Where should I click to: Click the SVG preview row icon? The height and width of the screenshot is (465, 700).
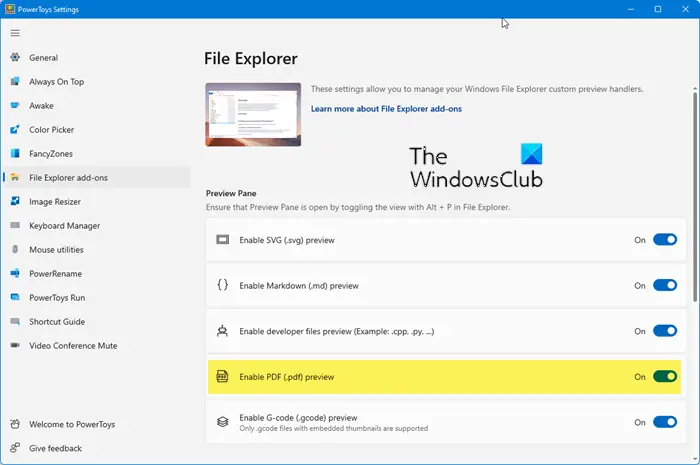click(223, 240)
